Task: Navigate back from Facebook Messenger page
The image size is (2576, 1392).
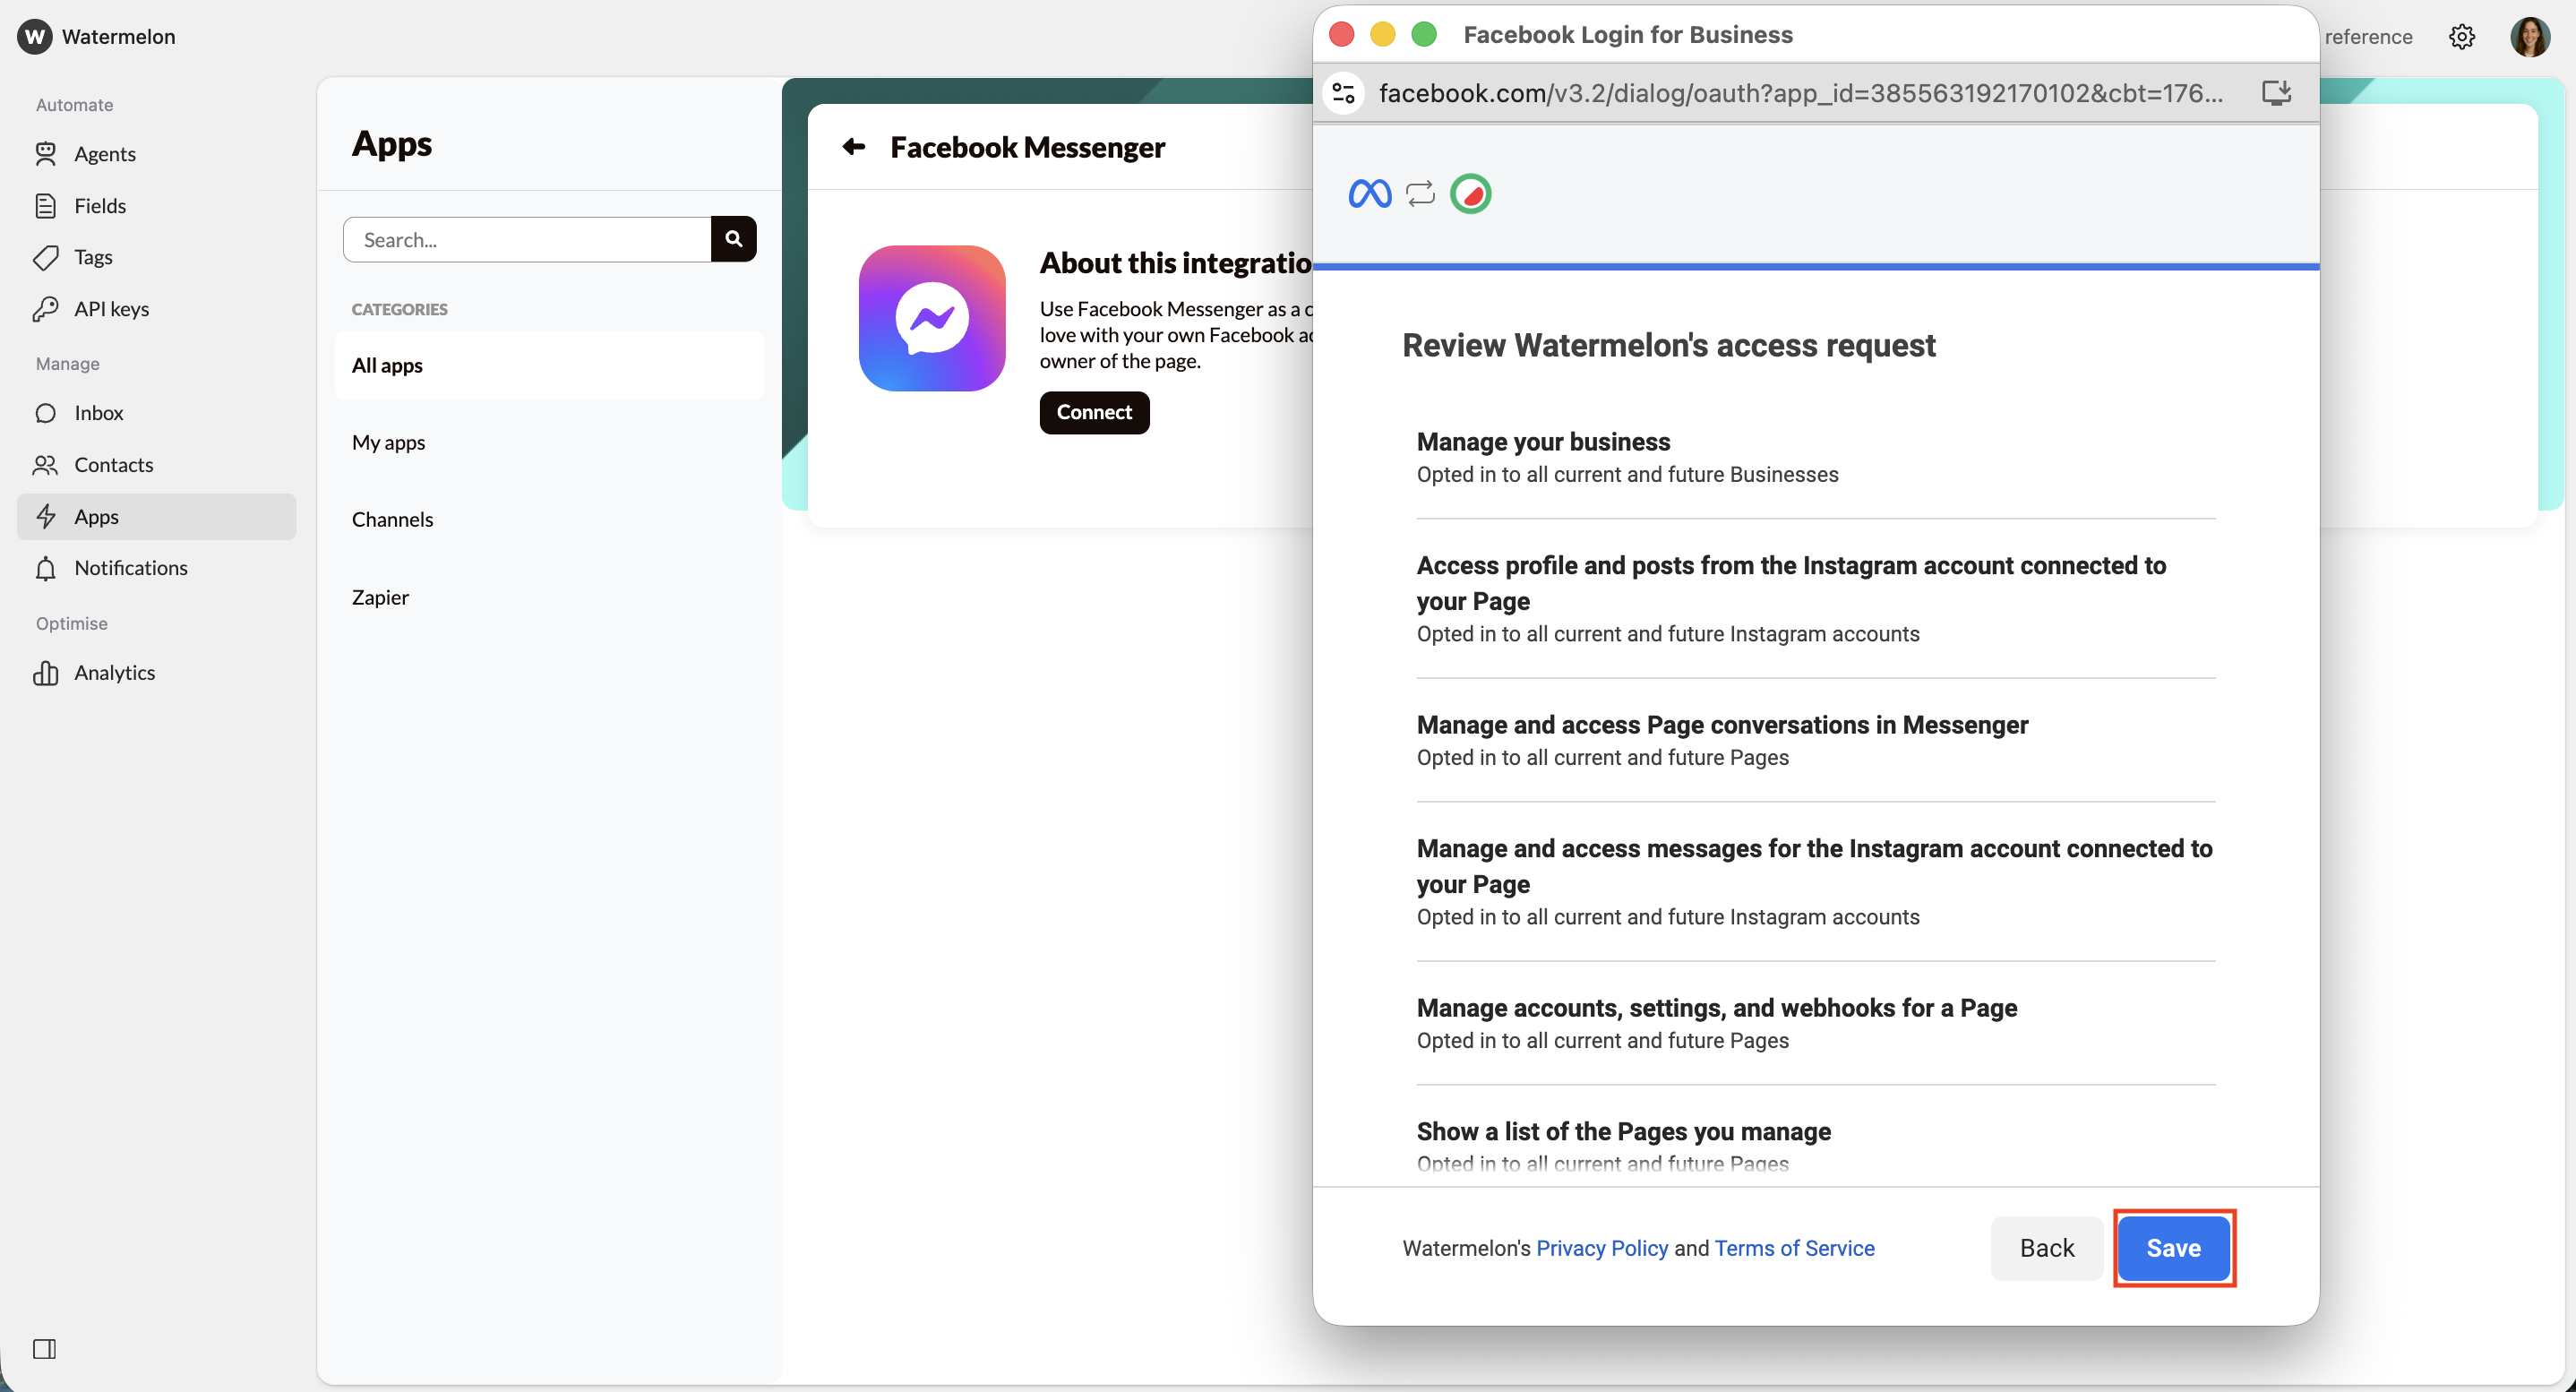Action: click(x=853, y=147)
